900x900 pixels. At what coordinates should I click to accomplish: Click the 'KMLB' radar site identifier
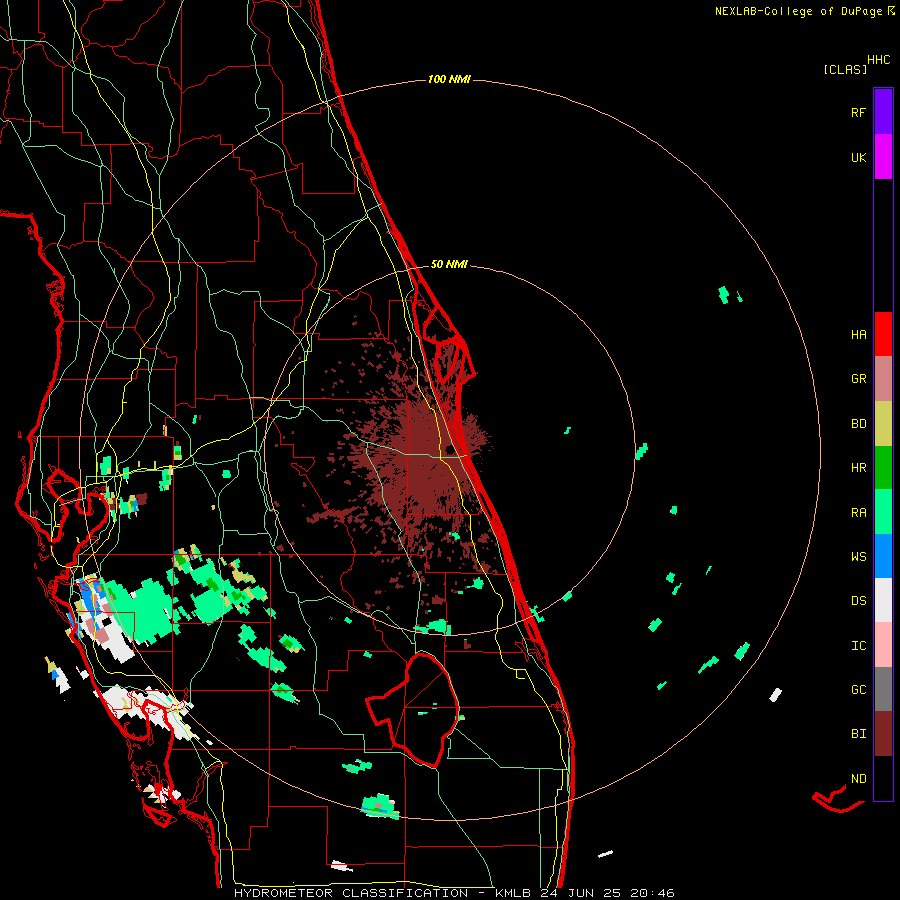click(513, 893)
